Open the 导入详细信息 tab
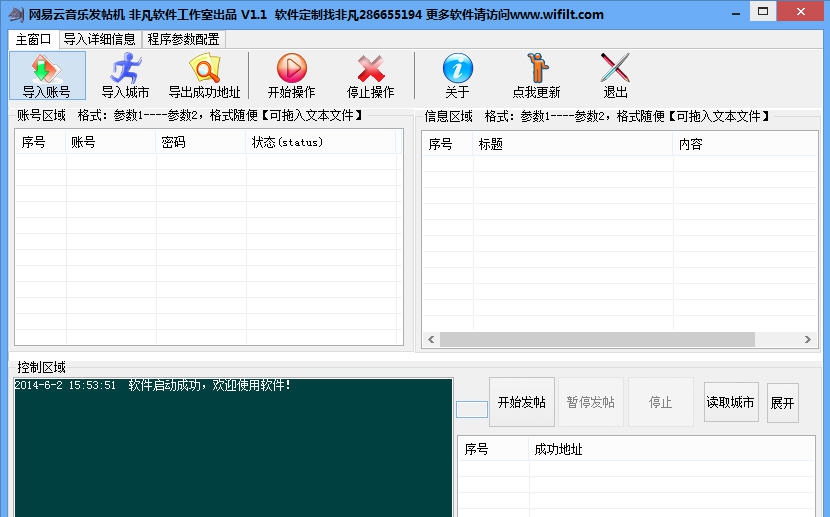Viewport: 830px width, 517px height. pyautogui.click(x=100, y=39)
